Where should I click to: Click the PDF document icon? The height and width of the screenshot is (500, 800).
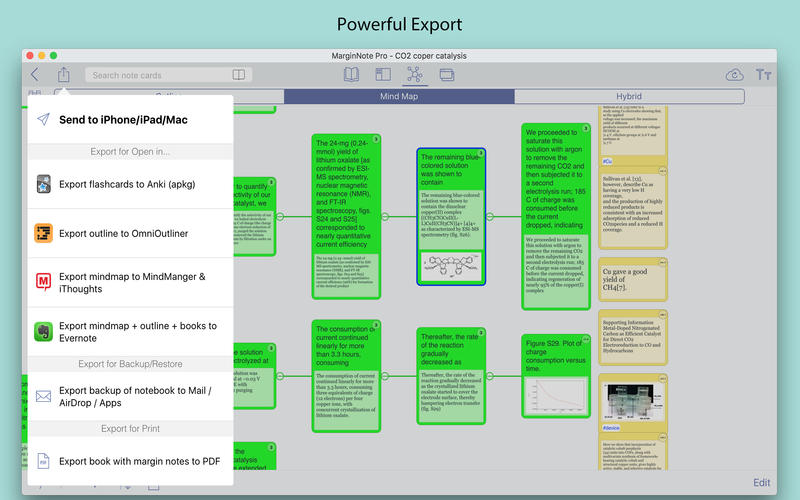[x=43, y=461]
